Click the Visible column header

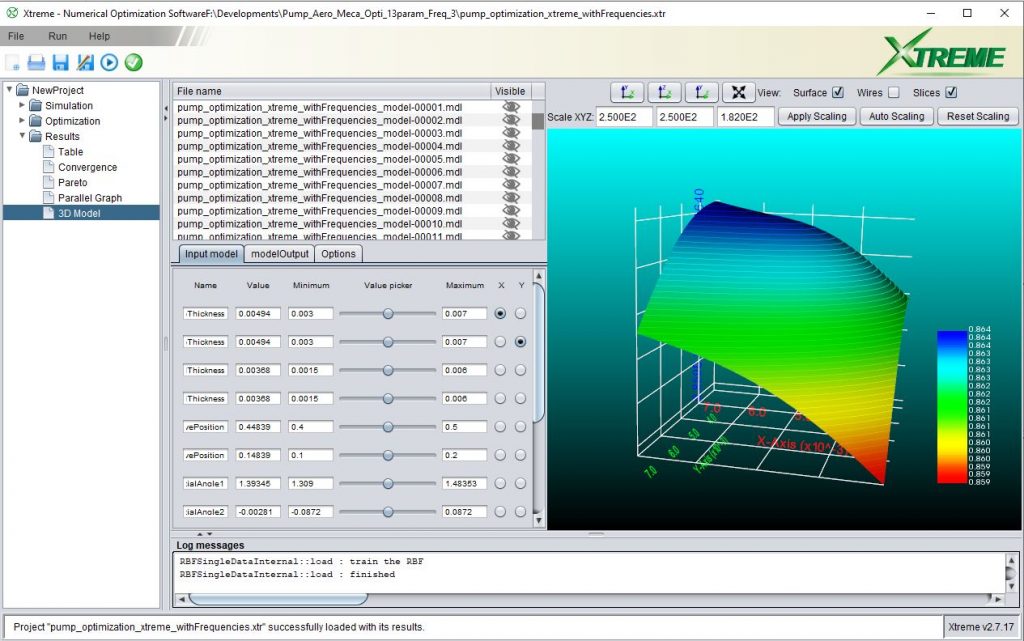click(510, 91)
